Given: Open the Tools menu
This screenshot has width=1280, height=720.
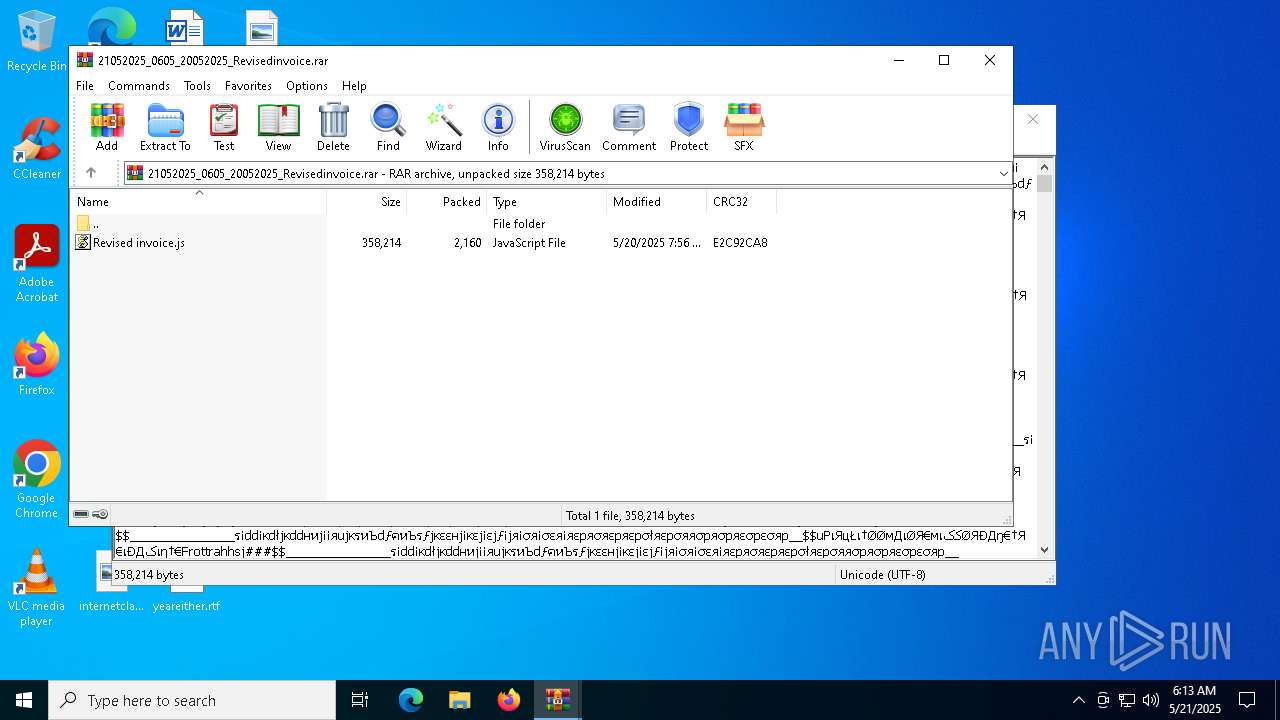Looking at the screenshot, I should pos(197,86).
